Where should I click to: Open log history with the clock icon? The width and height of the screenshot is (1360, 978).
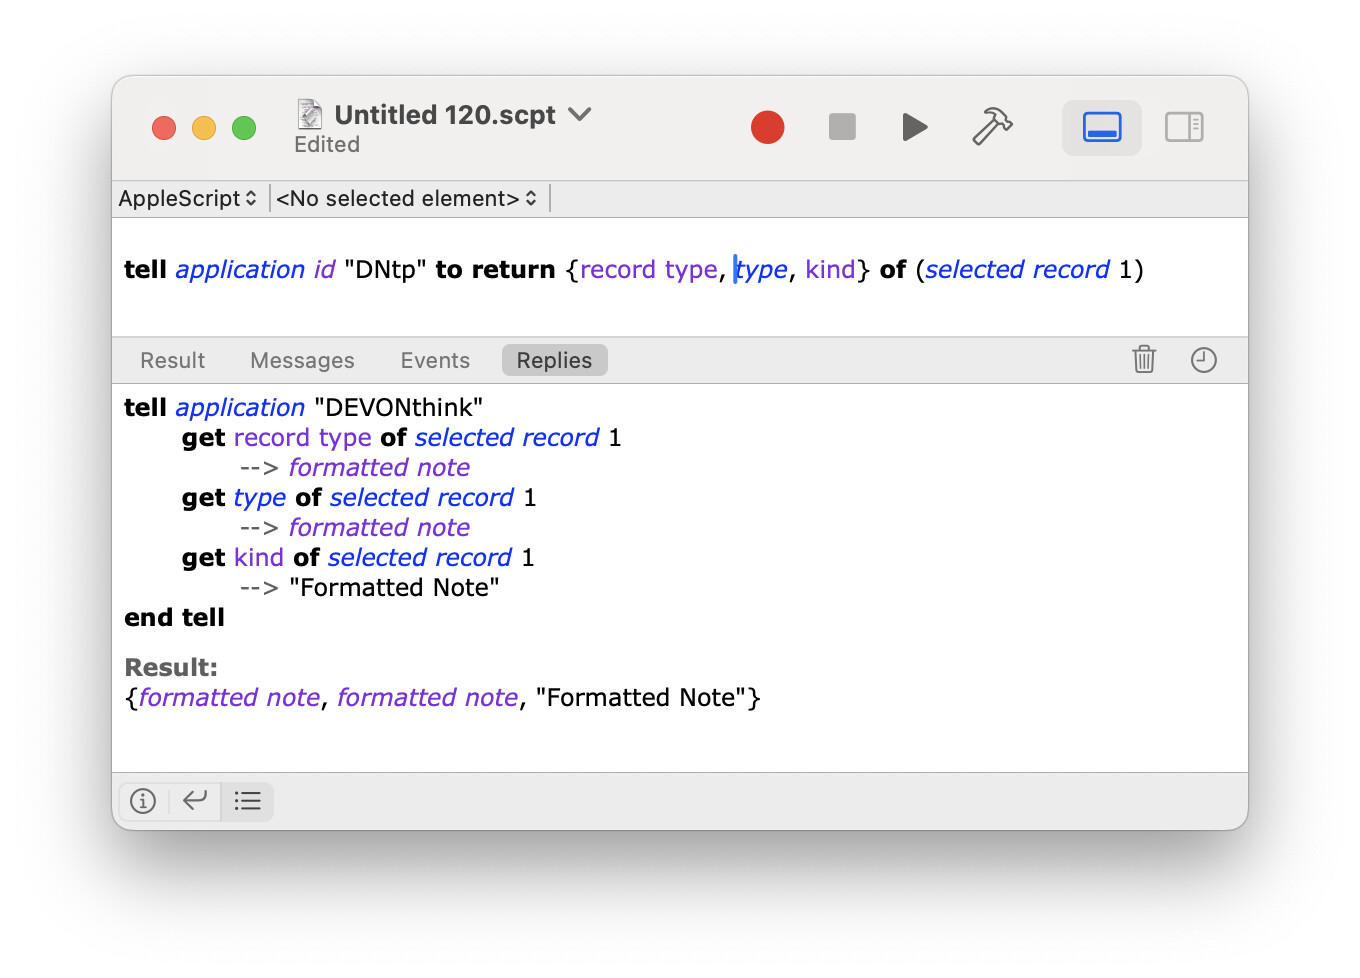click(x=1204, y=360)
